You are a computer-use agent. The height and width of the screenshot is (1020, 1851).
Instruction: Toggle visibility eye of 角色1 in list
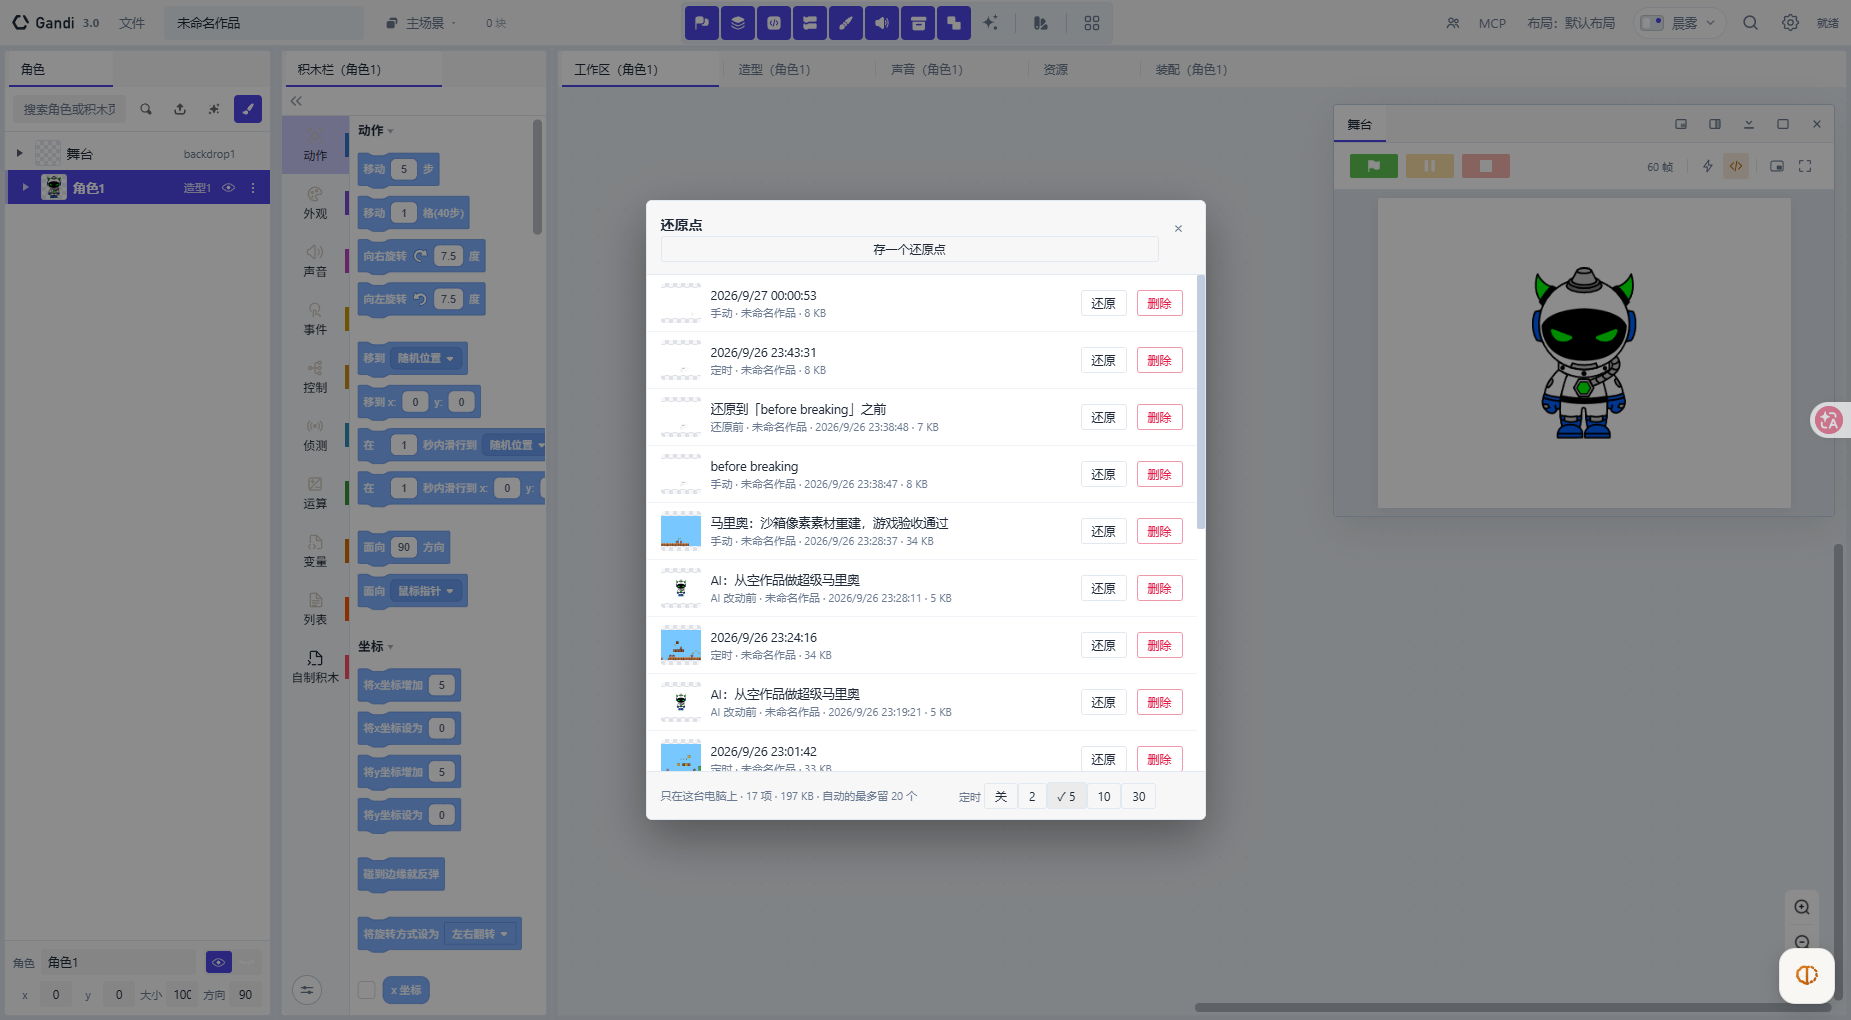[228, 188]
